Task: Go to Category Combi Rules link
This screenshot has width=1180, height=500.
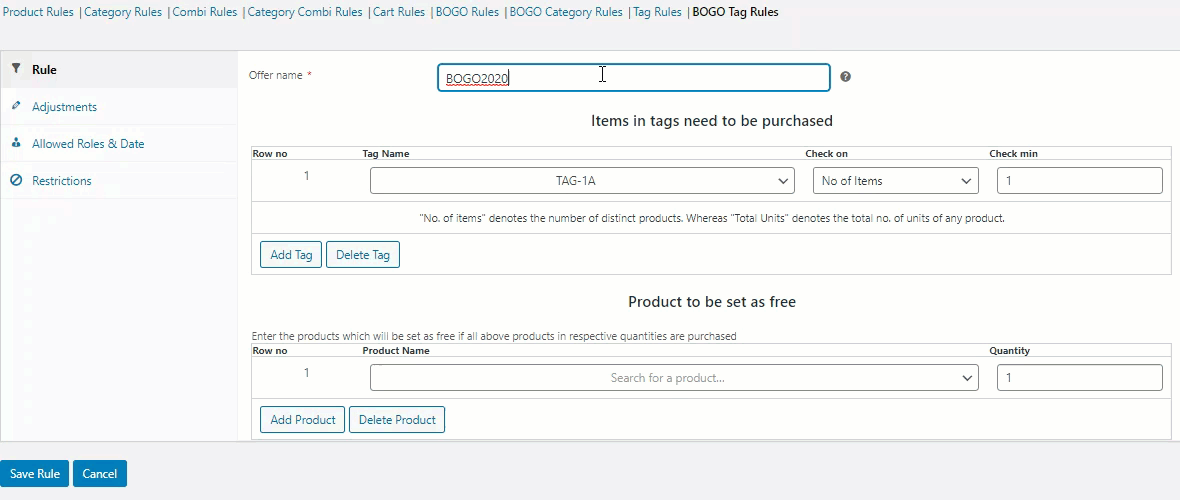Action: tap(305, 12)
